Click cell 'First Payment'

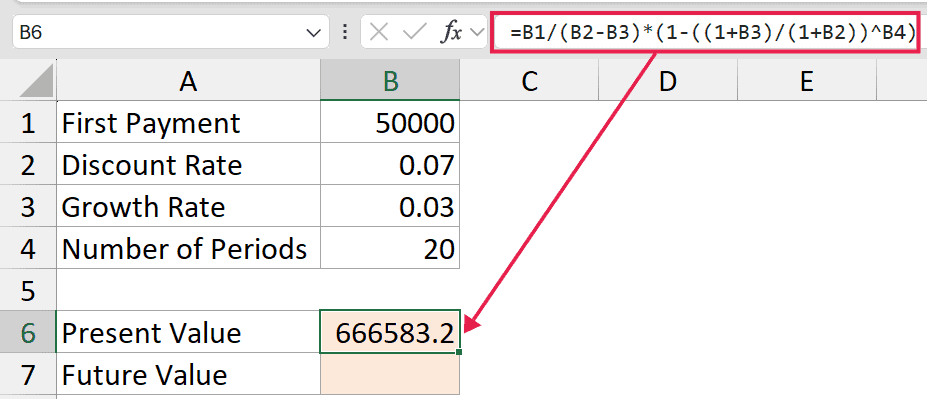pyautogui.click(x=188, y=123)
